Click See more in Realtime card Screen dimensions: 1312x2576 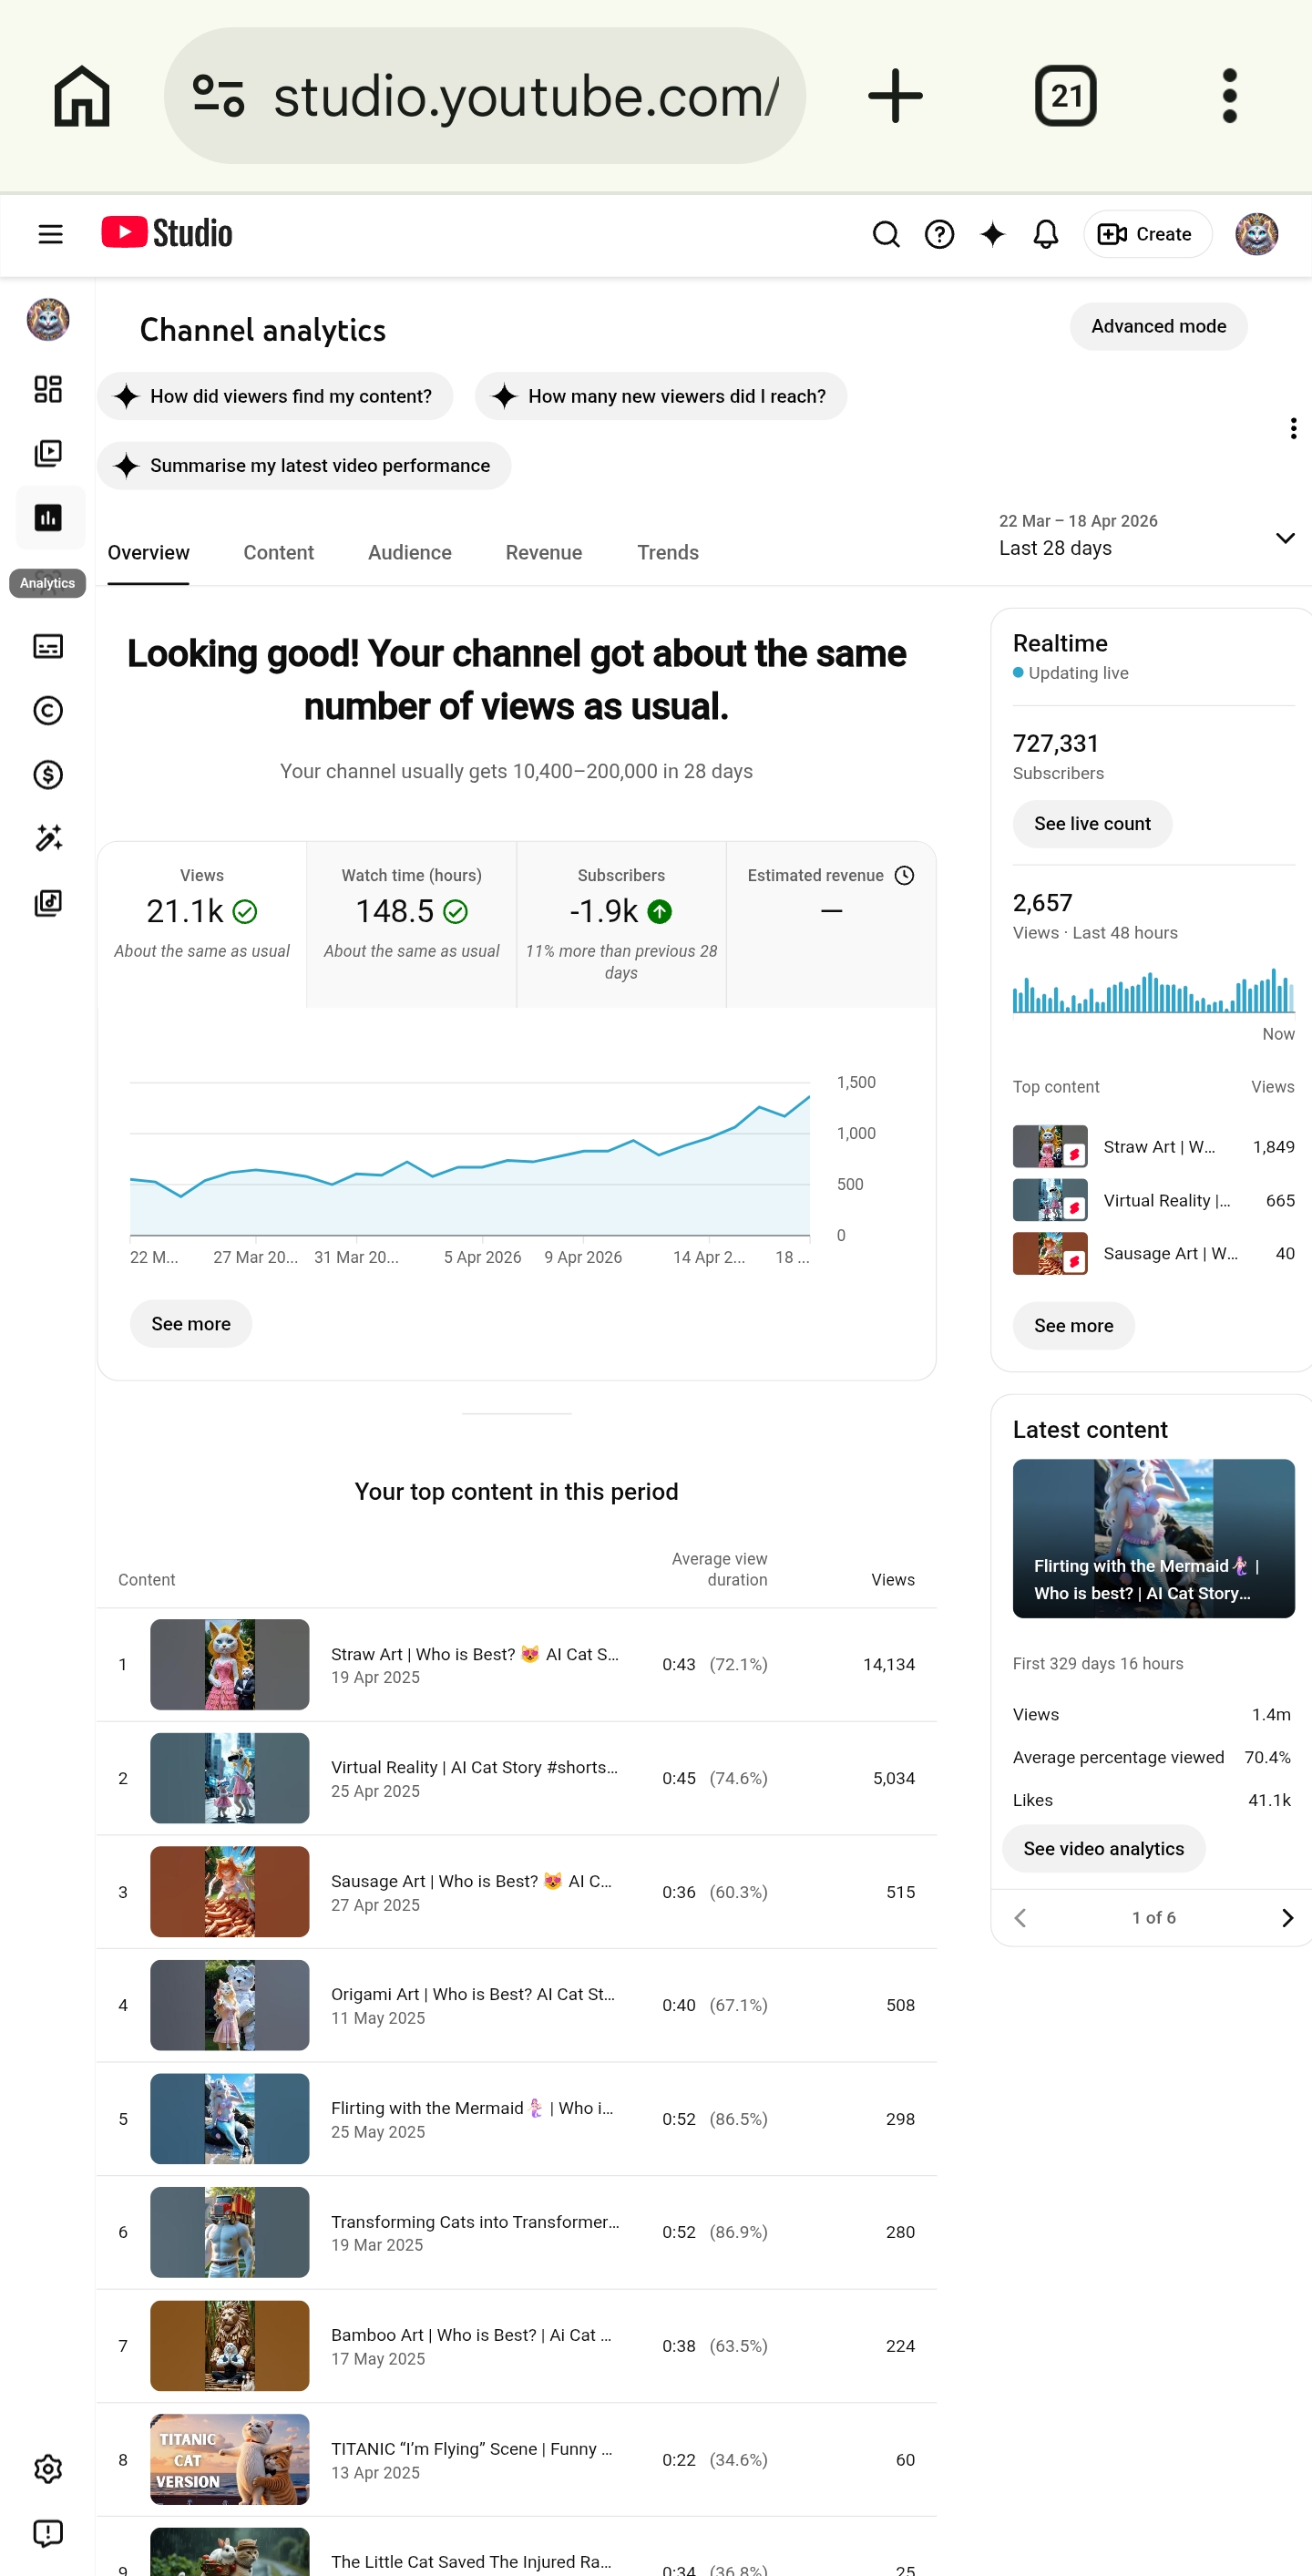click(x=1073, y=1326)
